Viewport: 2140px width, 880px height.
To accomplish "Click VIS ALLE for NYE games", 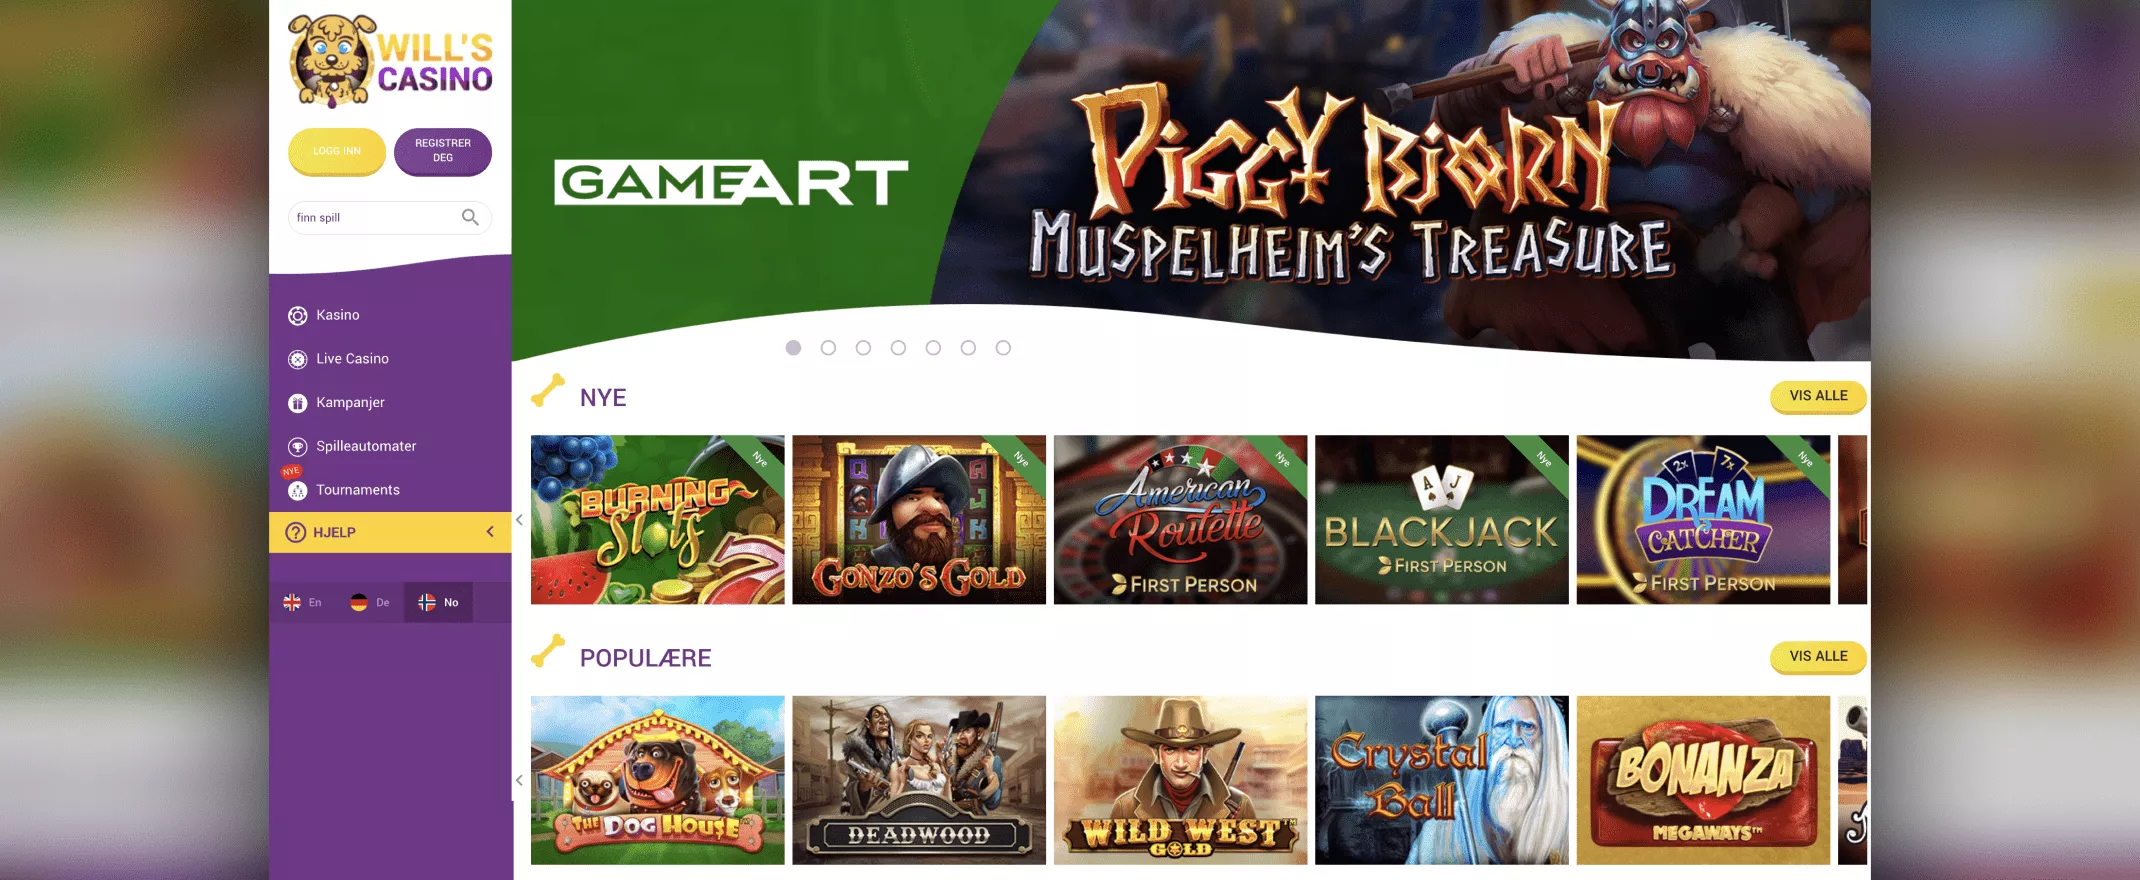I will tap(1818, 396).
